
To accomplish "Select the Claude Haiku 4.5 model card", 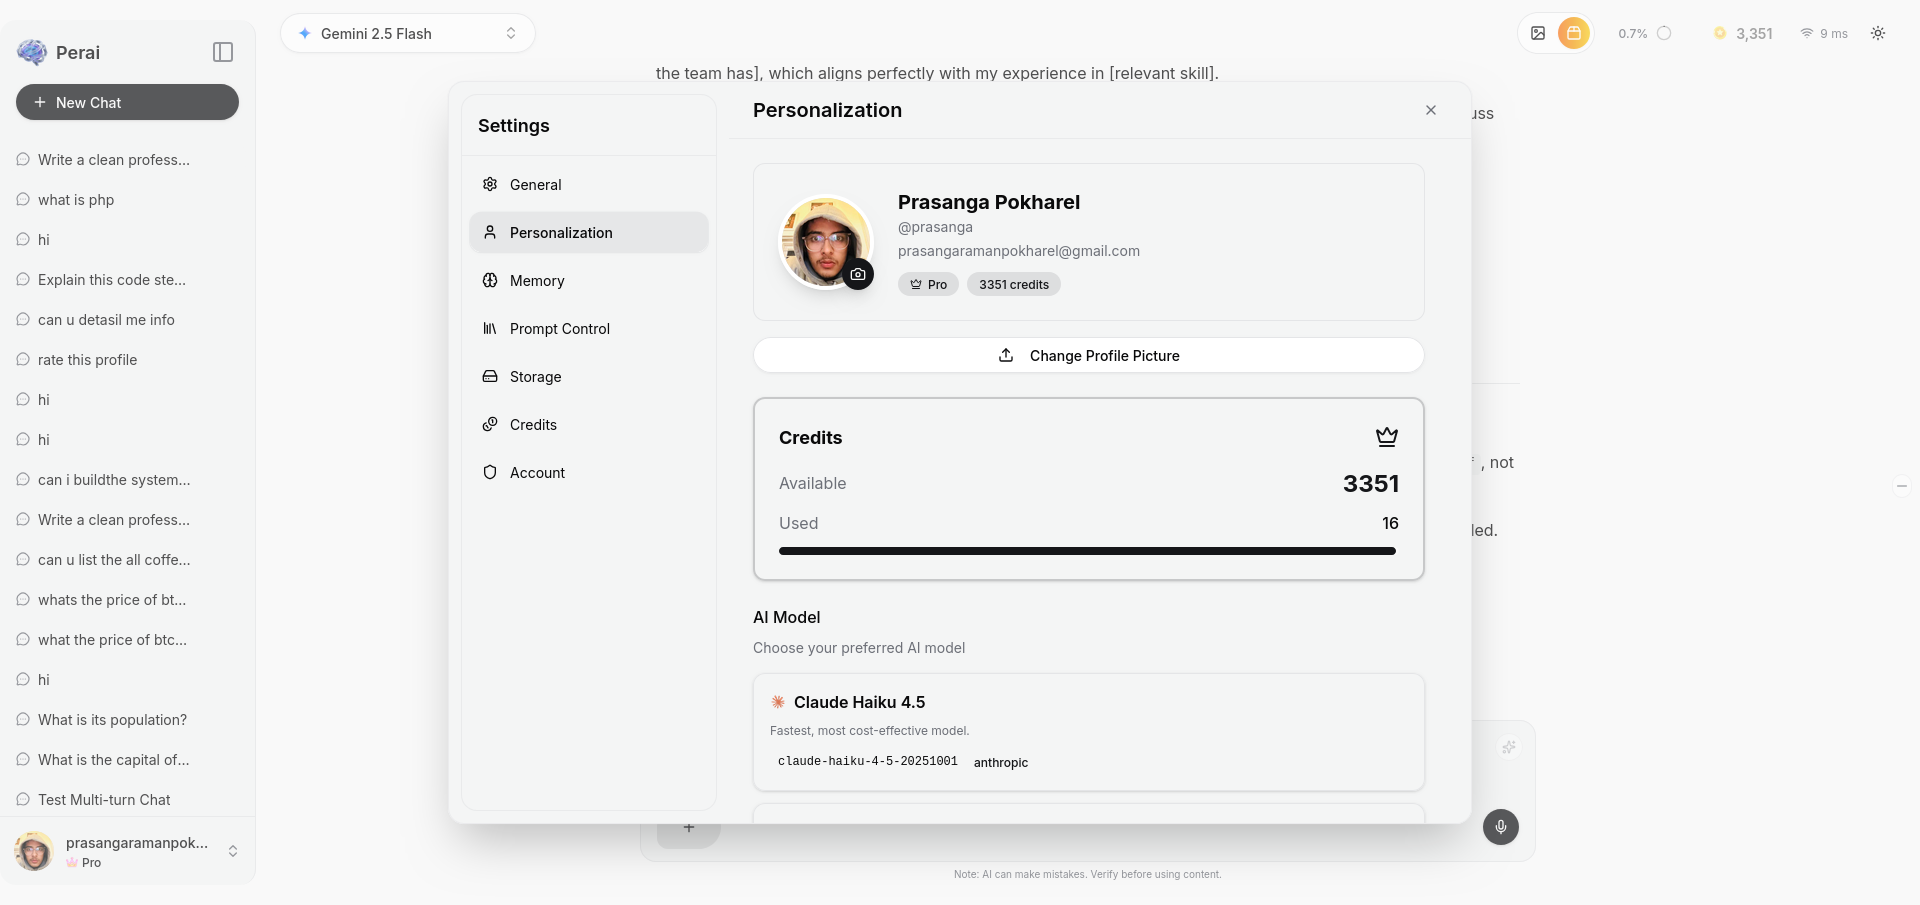I will coord(1089,732).
